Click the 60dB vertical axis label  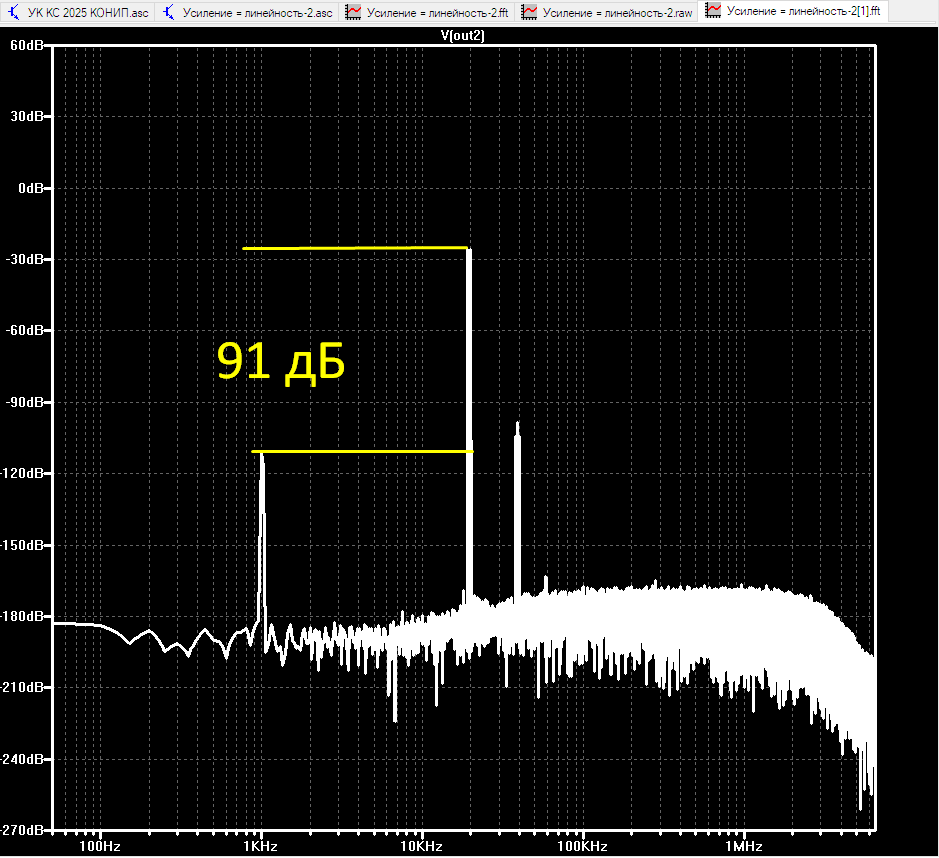(x=26, y=45)
